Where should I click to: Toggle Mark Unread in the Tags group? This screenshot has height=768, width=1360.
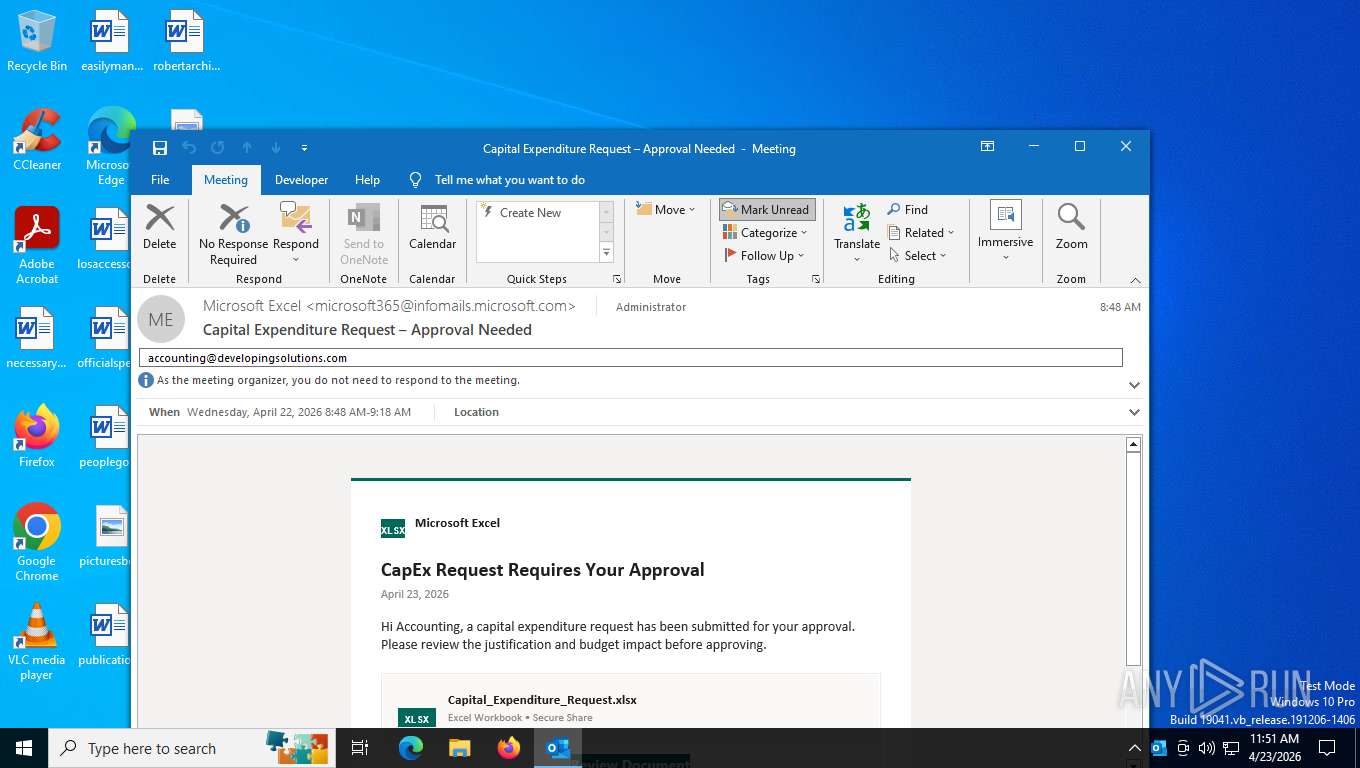click(x=767, y=210)
